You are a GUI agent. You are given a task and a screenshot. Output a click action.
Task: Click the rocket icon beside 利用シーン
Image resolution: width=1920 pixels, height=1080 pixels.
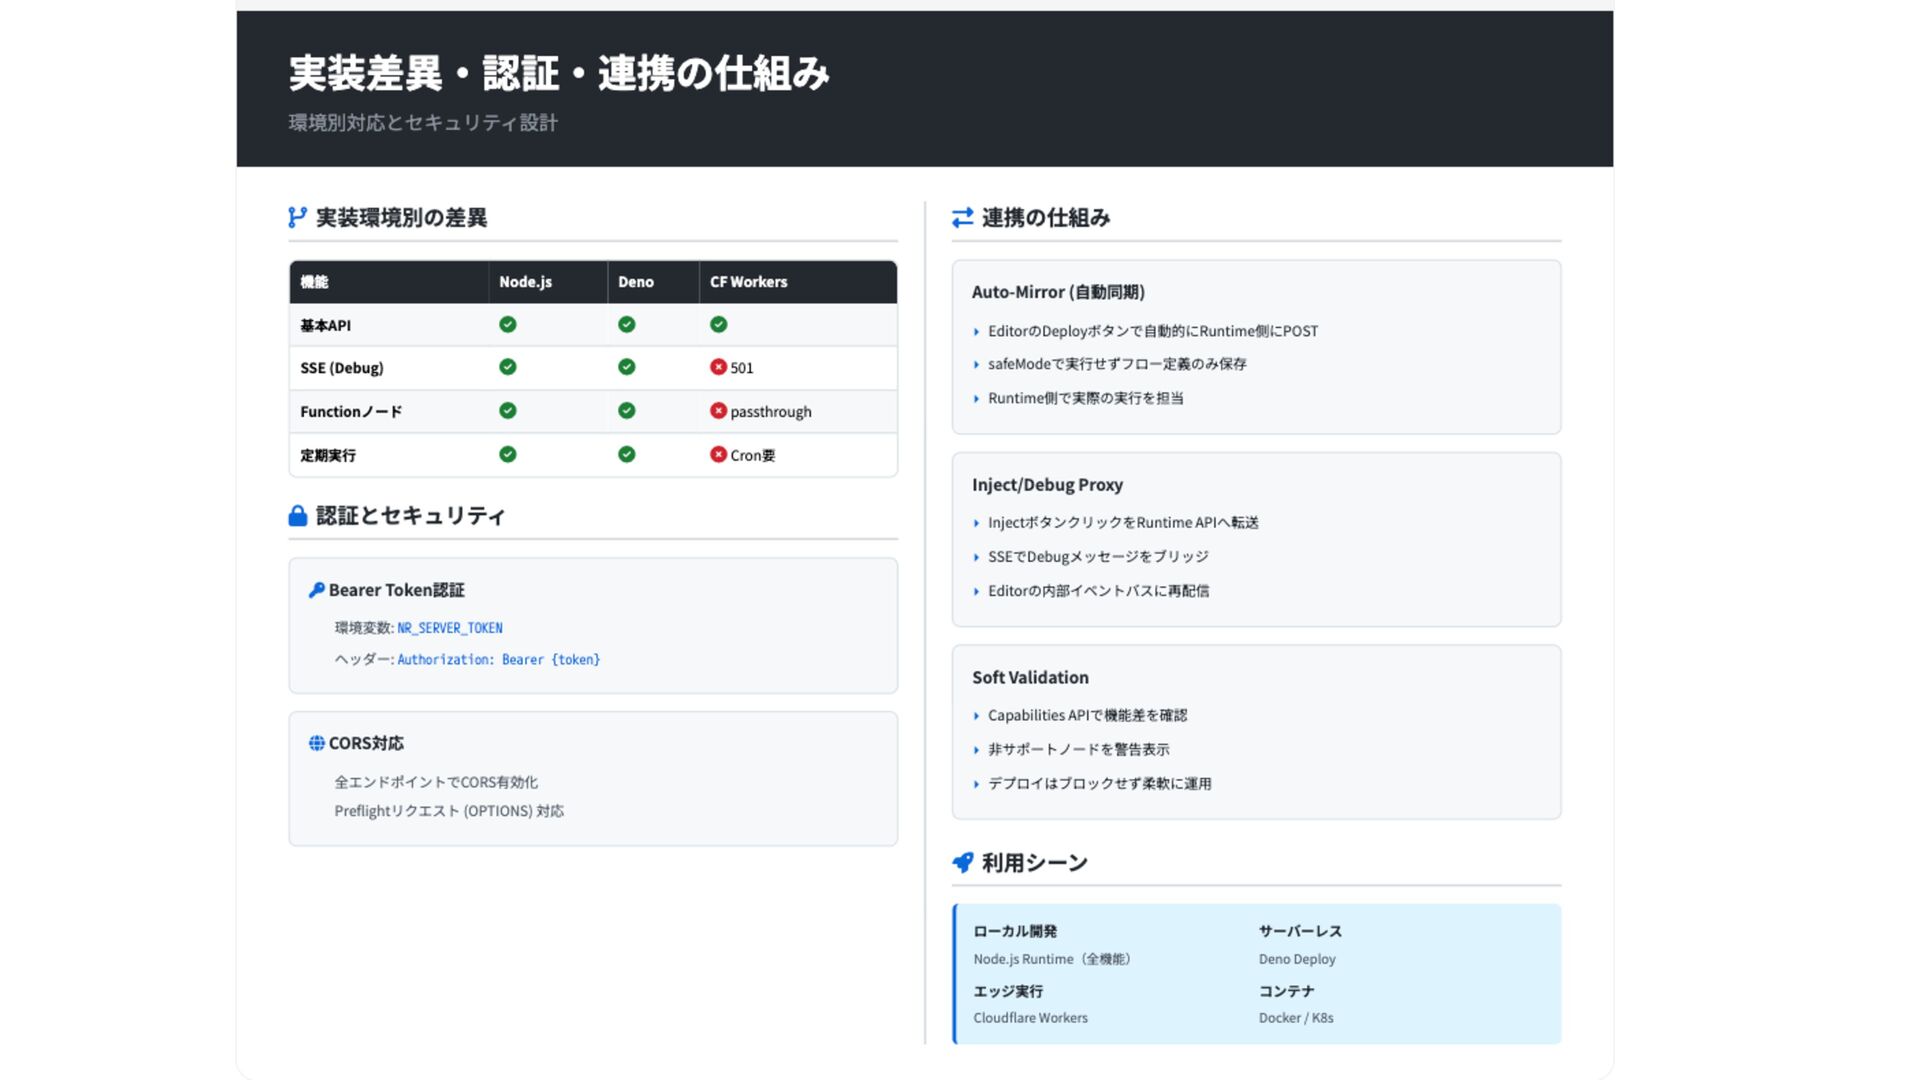pos(962,862)
